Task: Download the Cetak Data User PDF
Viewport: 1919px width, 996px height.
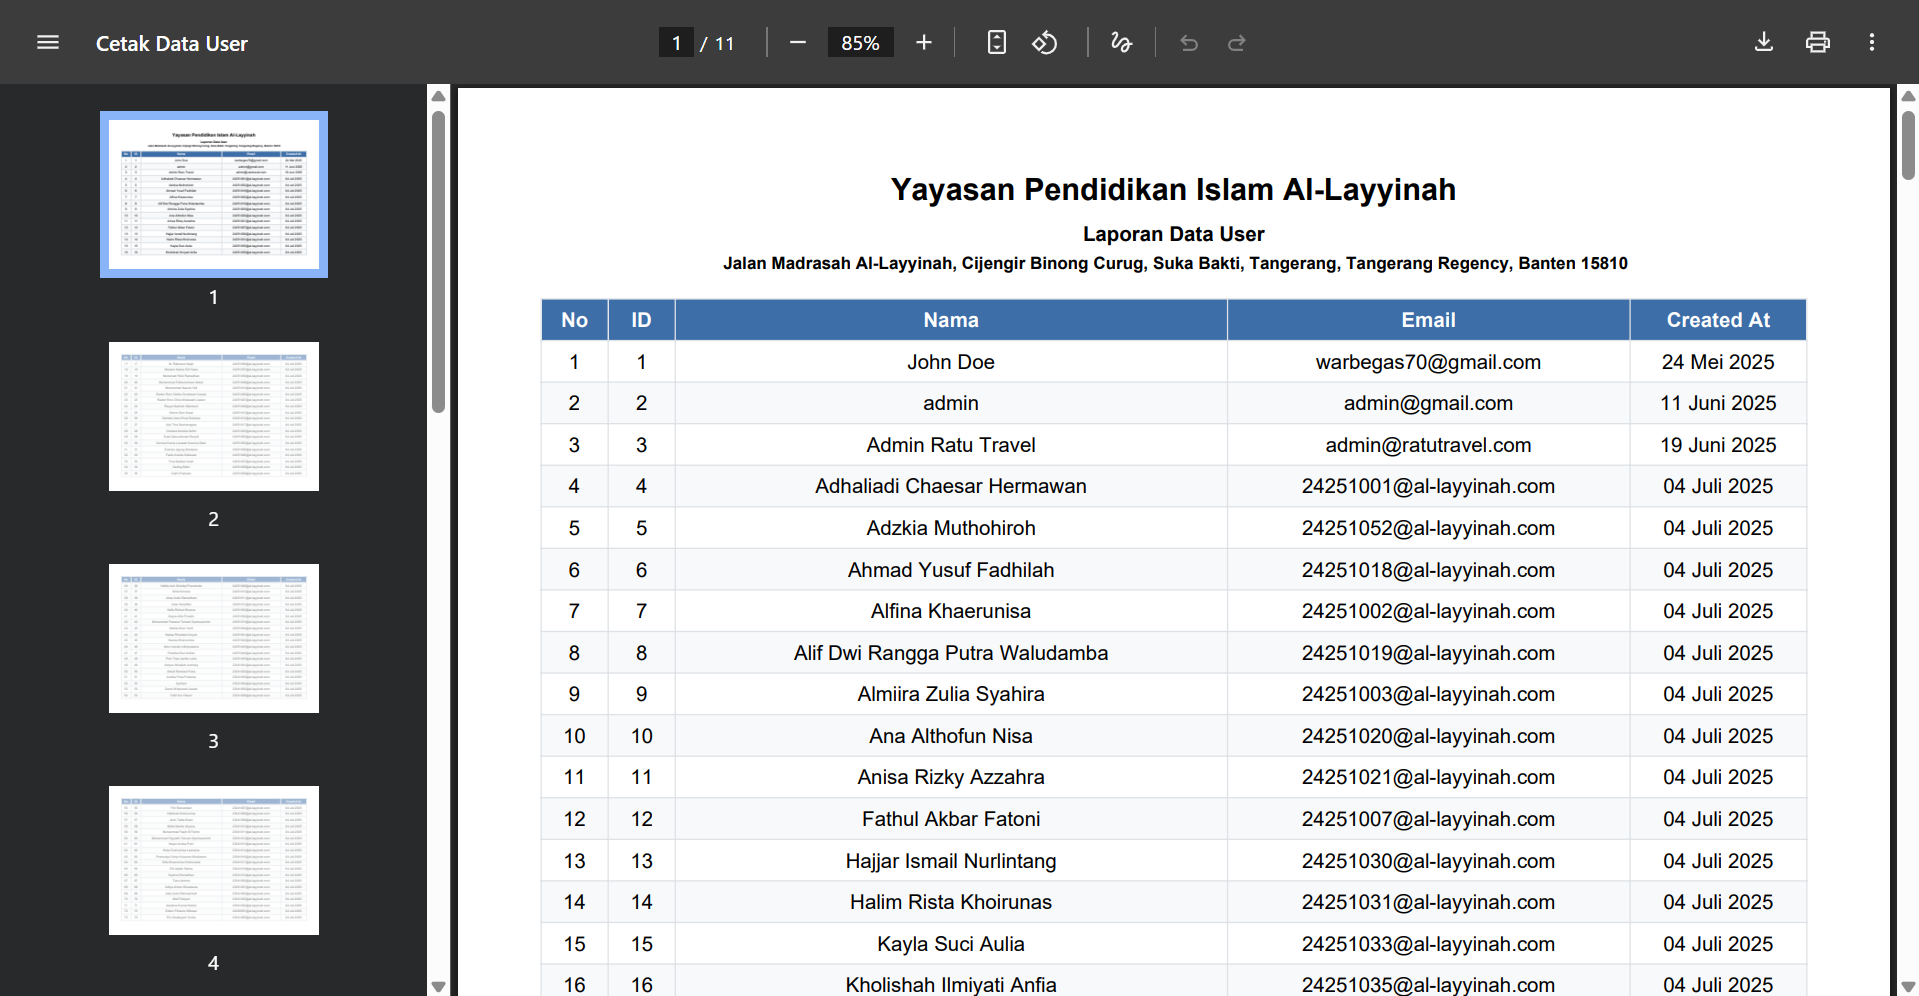Action: [x=1763, y=42]
